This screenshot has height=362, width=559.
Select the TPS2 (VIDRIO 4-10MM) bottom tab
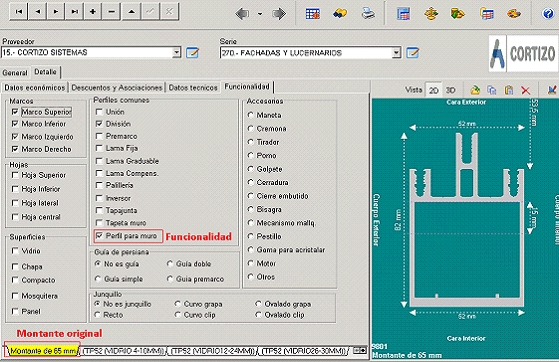(x=123, y=351)
